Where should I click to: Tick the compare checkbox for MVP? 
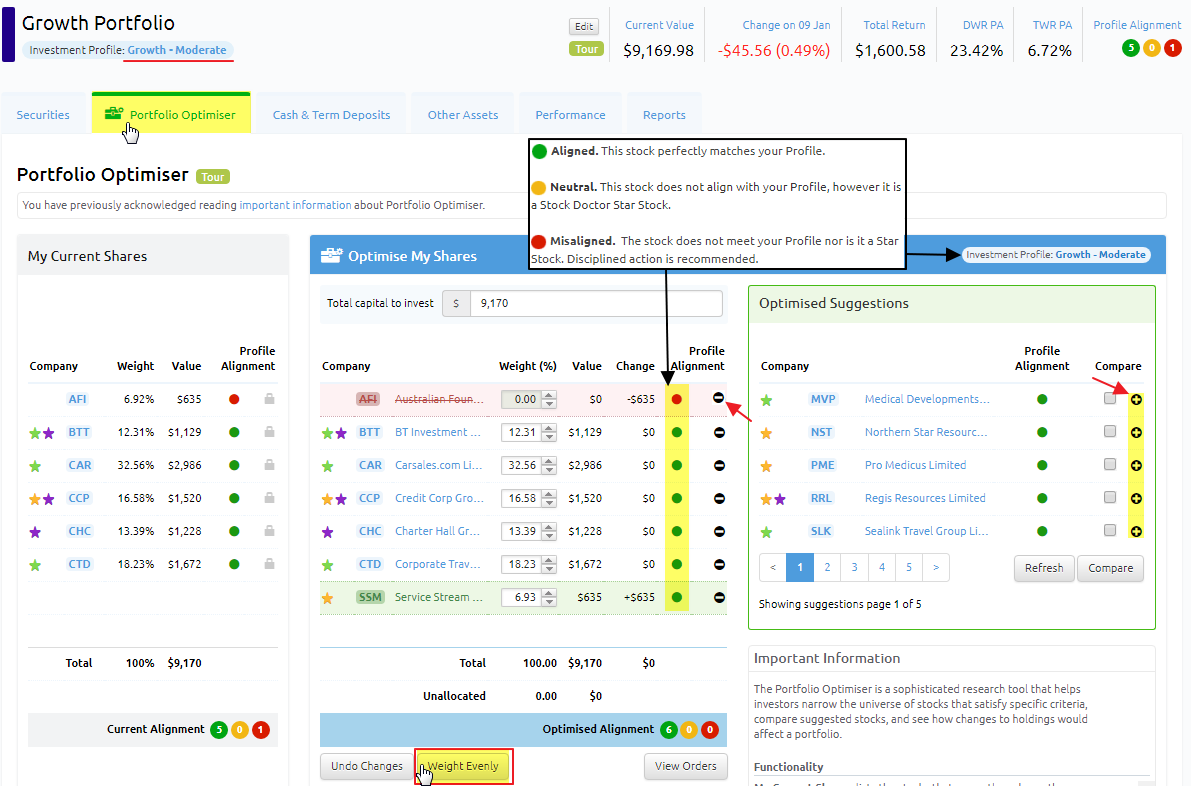coord(1110,398)
